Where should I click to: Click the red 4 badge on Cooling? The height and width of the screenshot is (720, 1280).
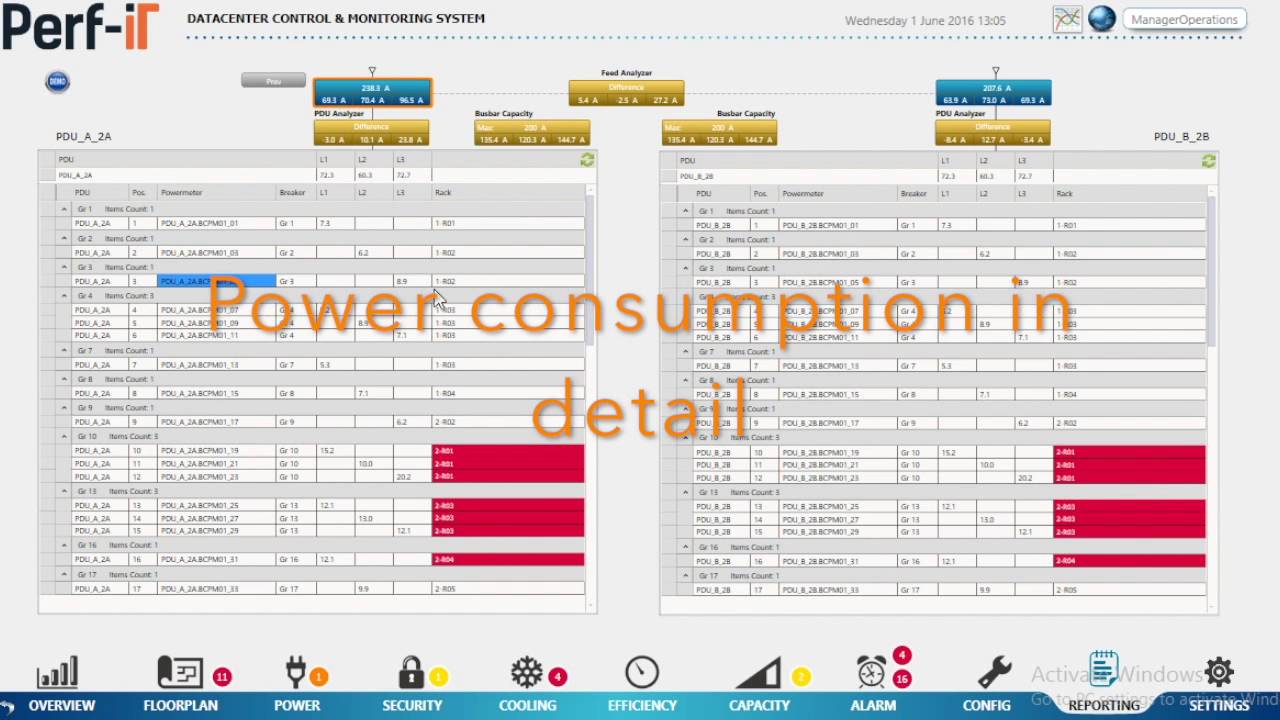click(x=558, y=677)
